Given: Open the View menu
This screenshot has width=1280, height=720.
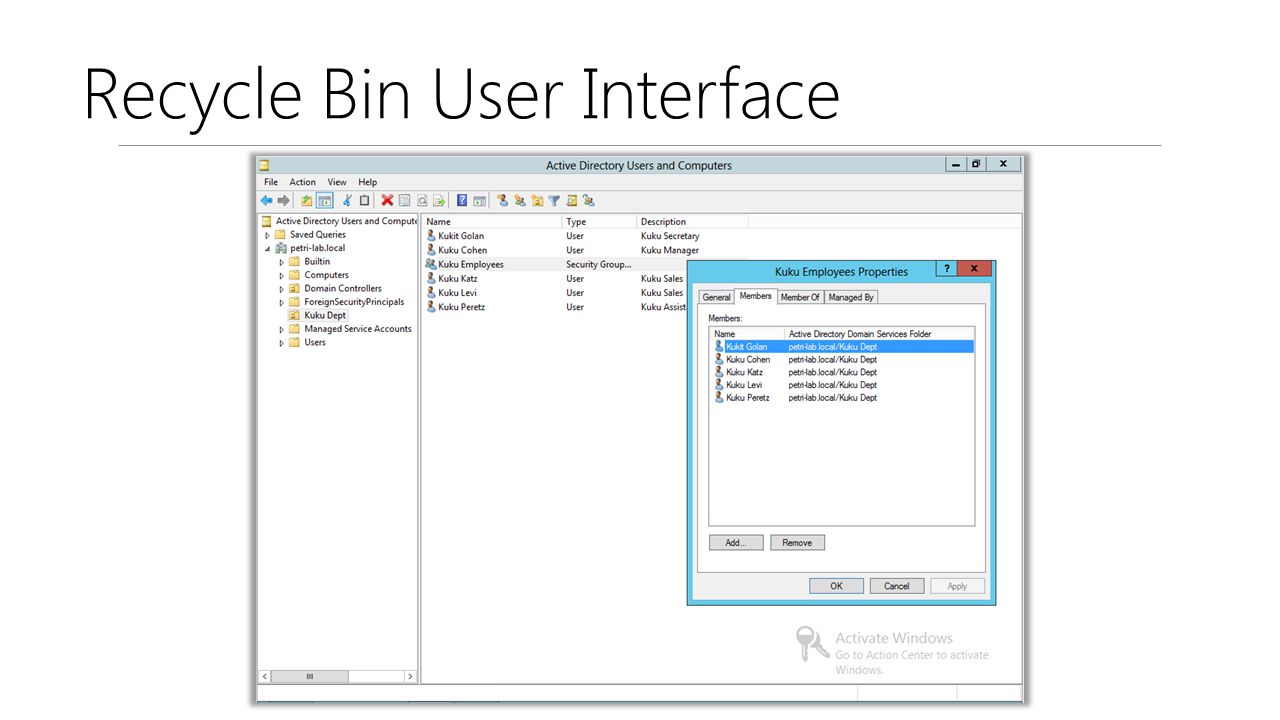Looking at the screenshot, I should [x=337, y=182].
